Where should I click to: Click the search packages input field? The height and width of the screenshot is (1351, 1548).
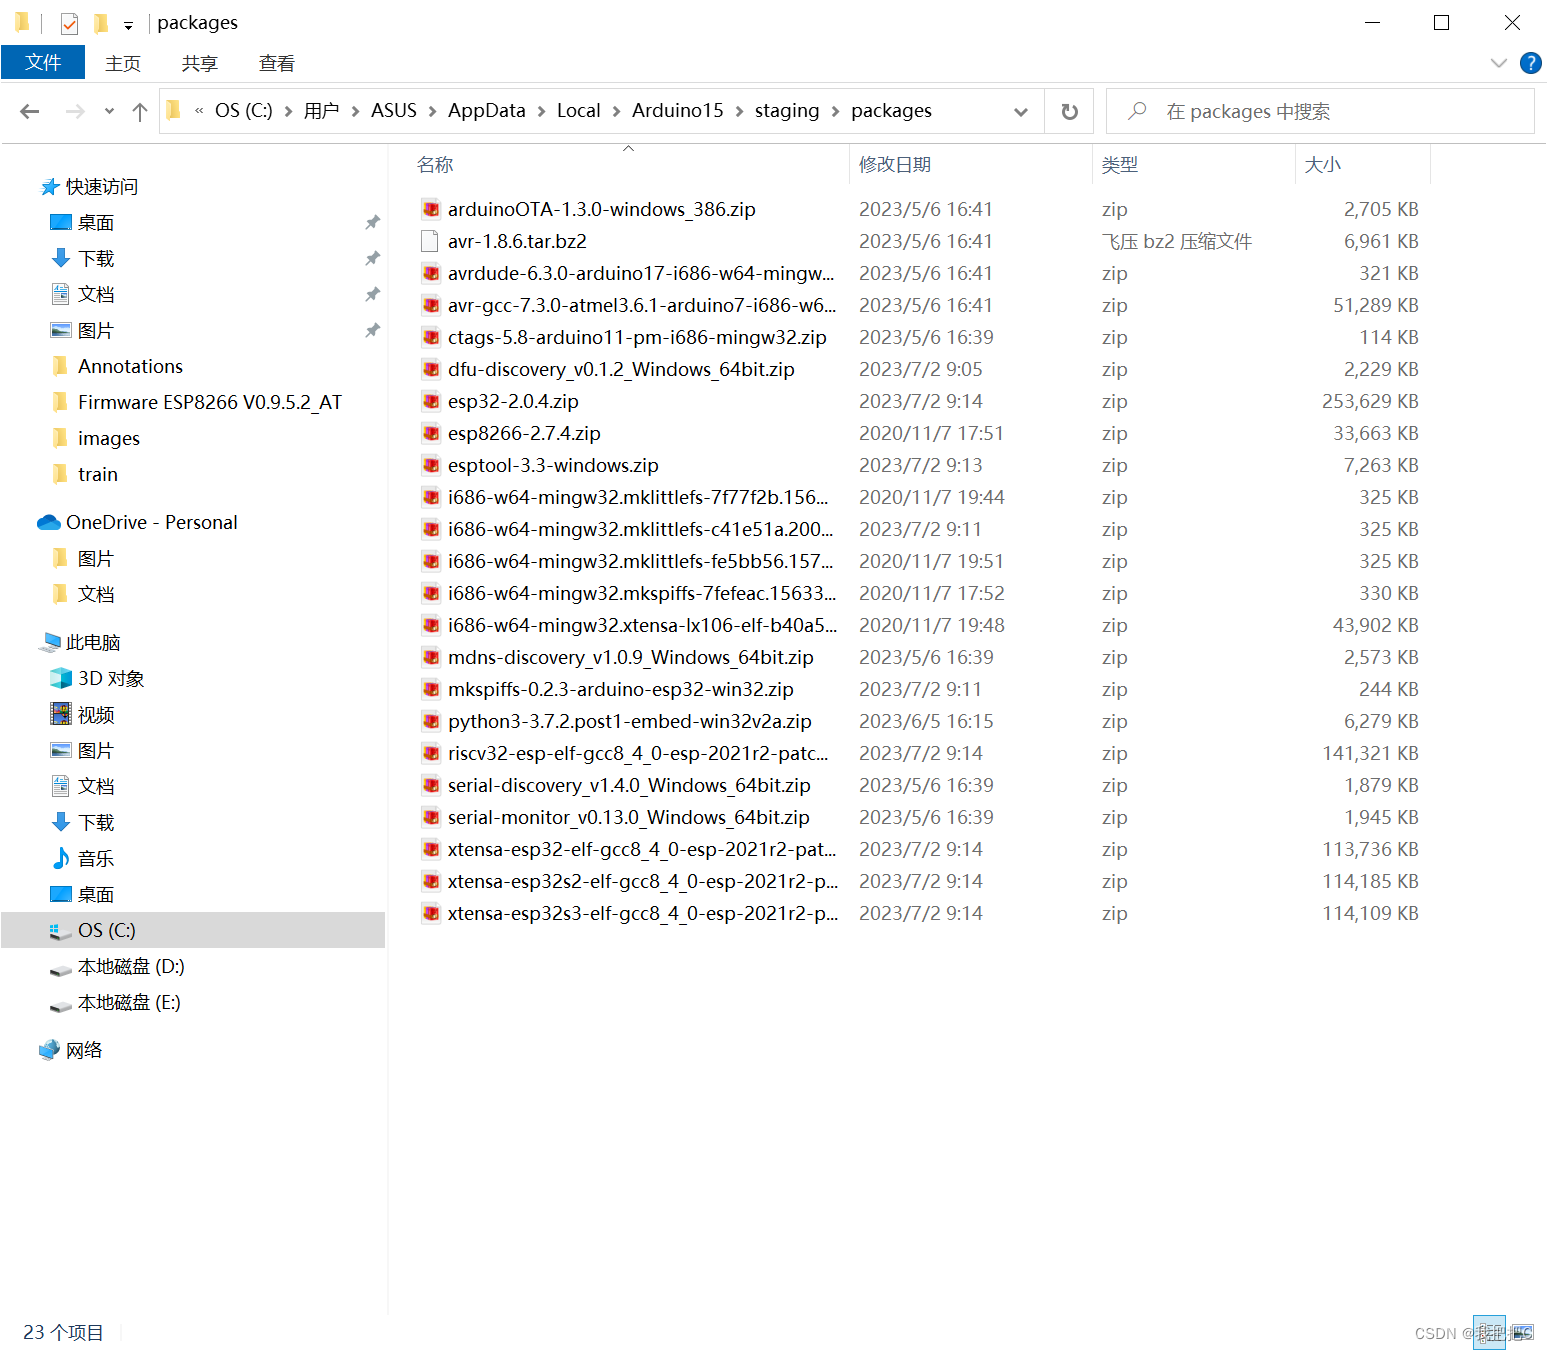click(1320, 111)
